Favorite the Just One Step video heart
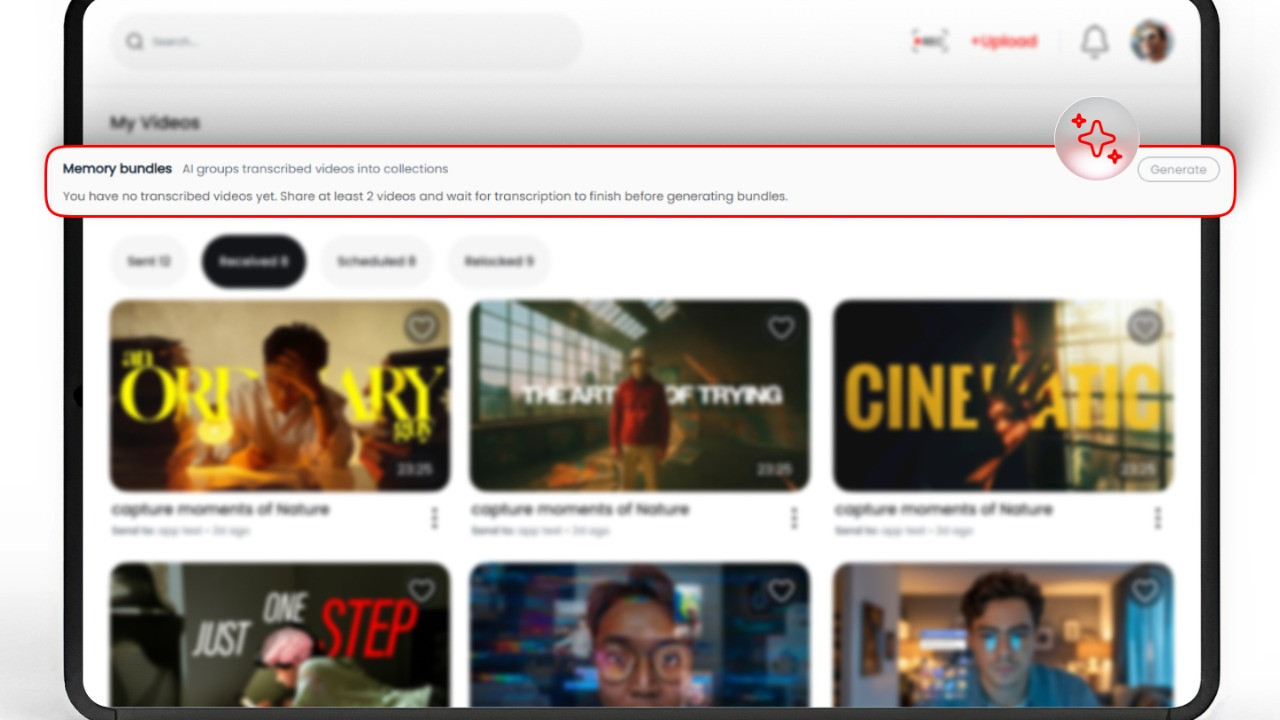1280x720 pixels. pyautogui.click(x=421, y=591)
